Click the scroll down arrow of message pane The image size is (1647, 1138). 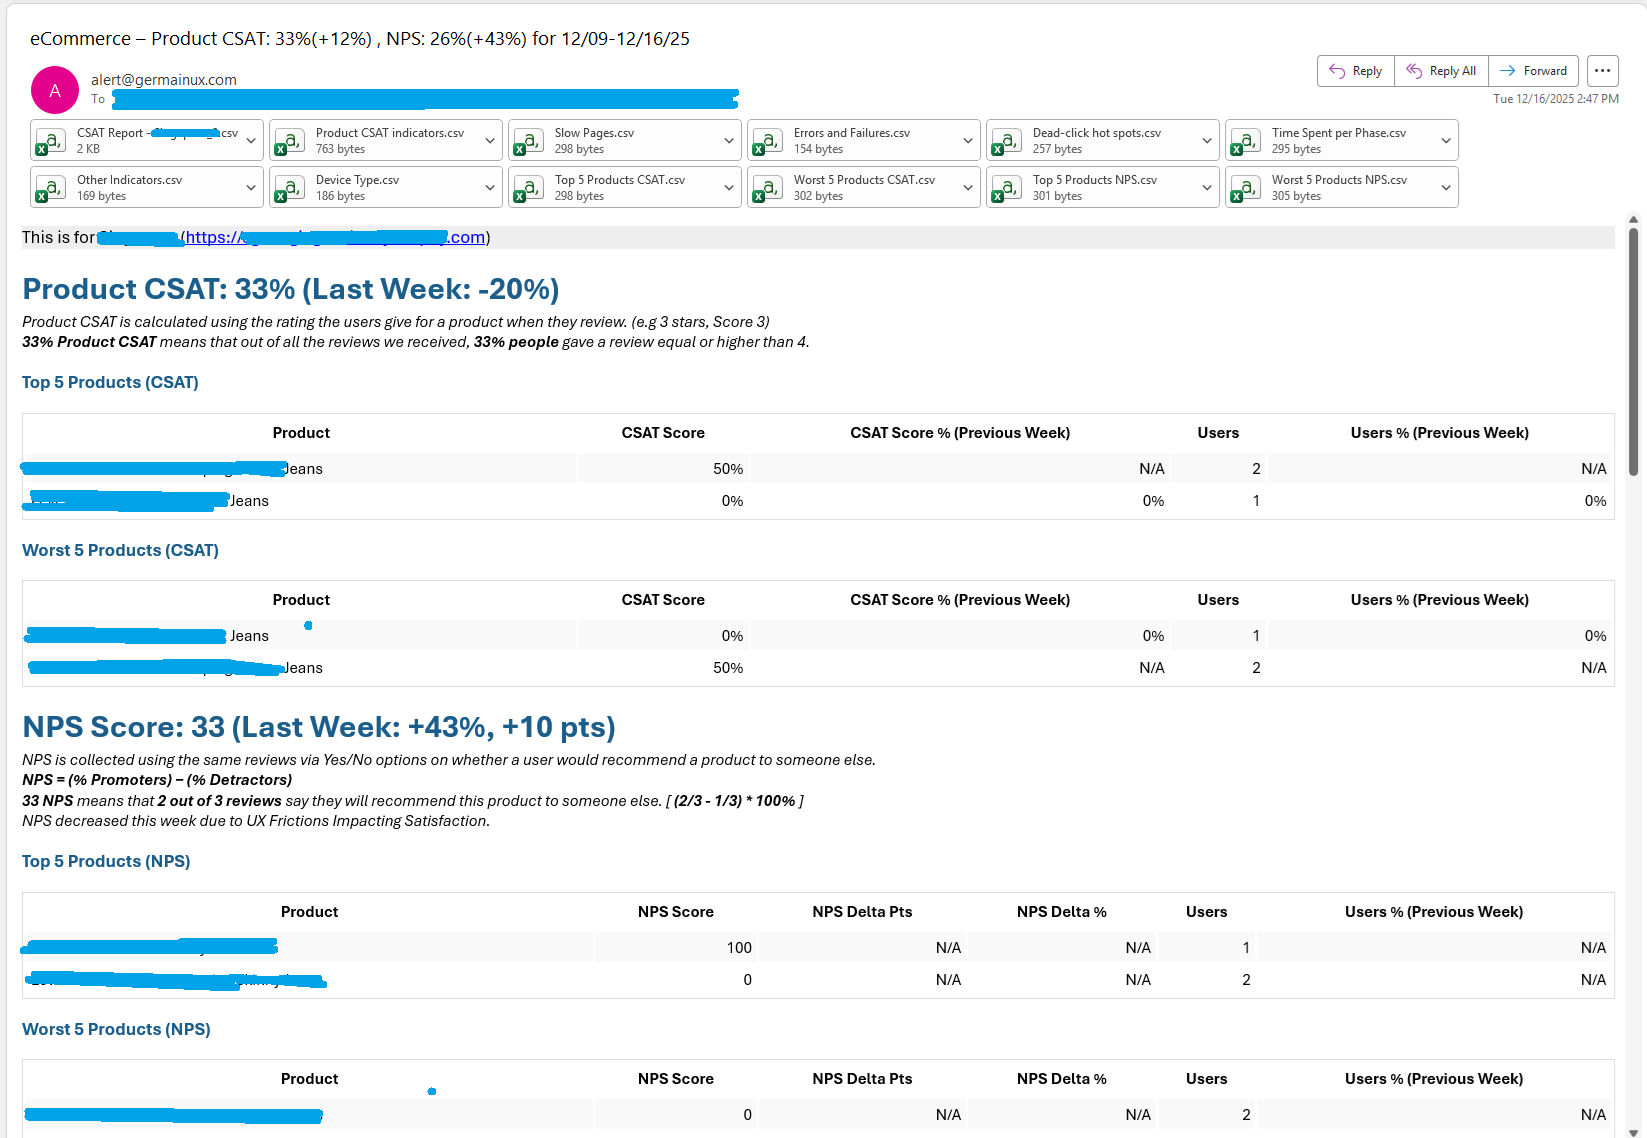1633,1132
